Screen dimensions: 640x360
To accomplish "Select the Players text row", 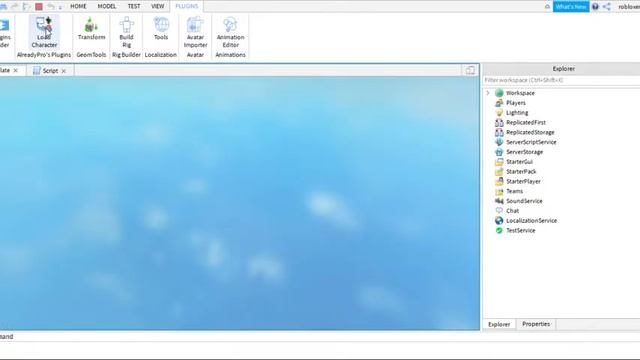I will click(516, 103).
